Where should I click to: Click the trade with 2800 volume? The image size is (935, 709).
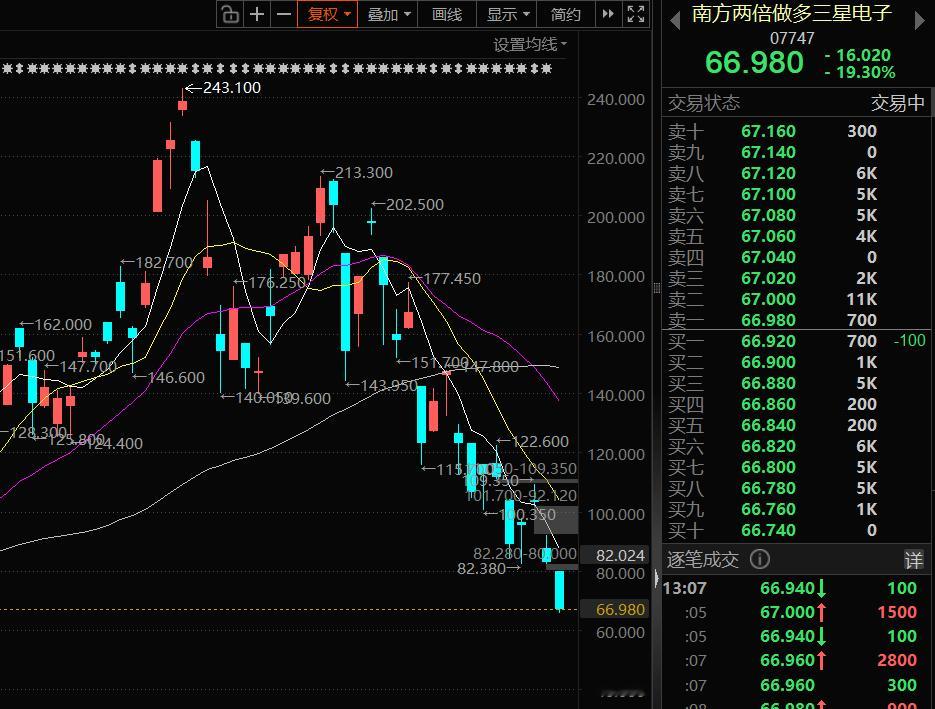tap(797, 660)
